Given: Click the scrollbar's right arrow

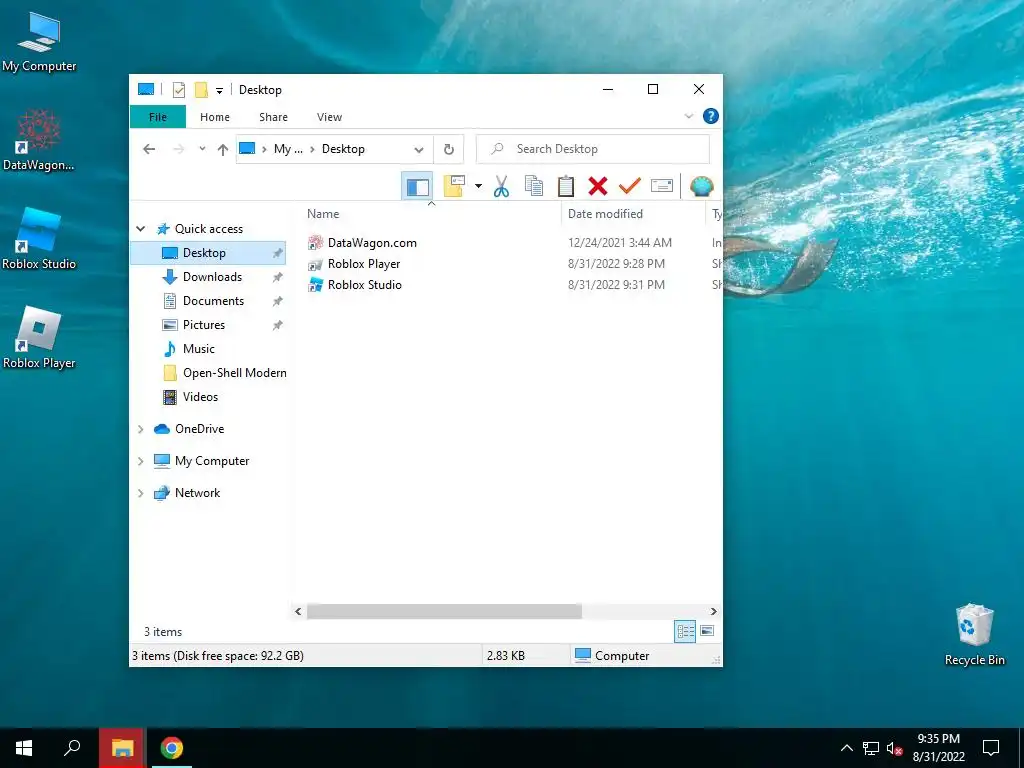Looking at the screenshot, I should click(713, 612).
